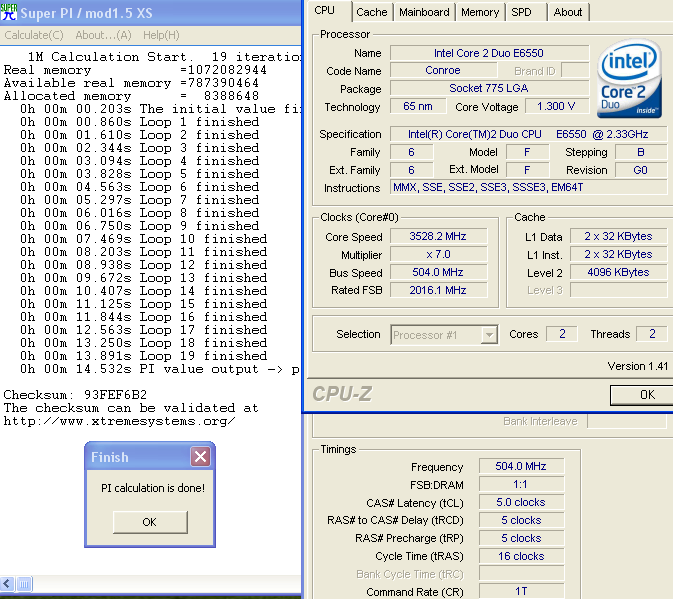The image size is (673, 599).
Task: Click the Core Voltage value 1.300 V
Action: click(x=556, y=106)
